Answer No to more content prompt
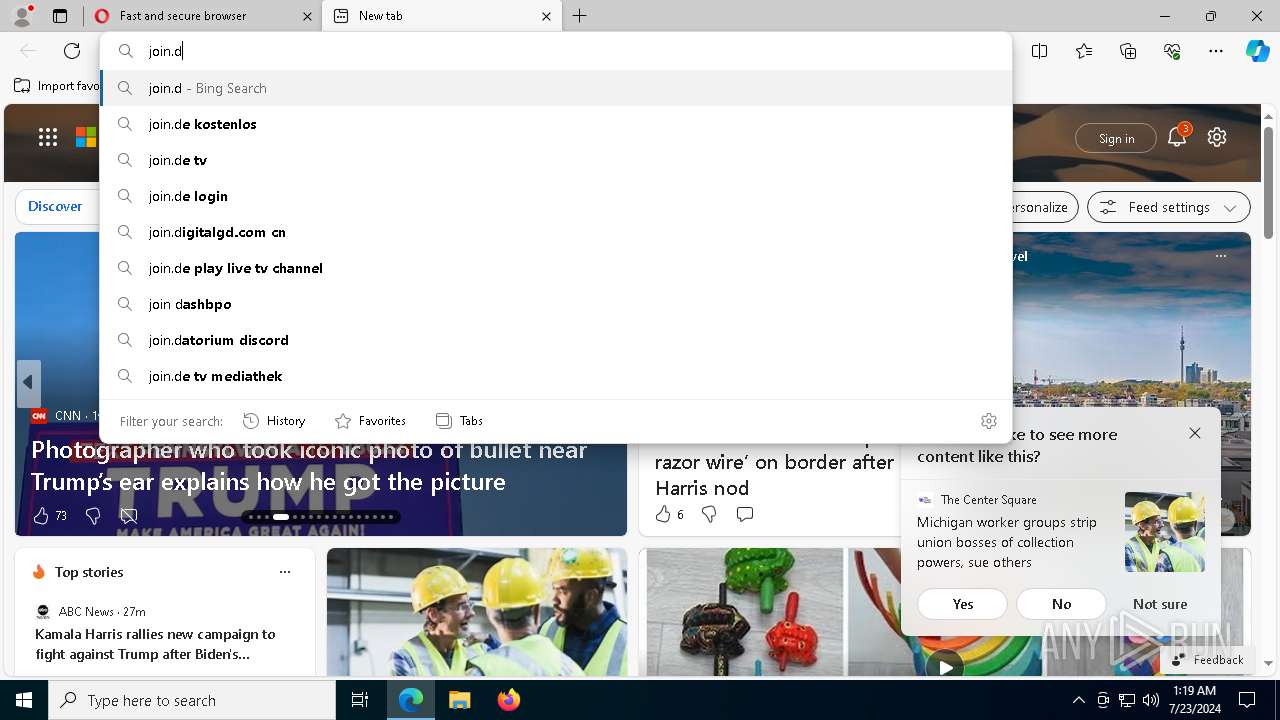 pos(1061,604)
